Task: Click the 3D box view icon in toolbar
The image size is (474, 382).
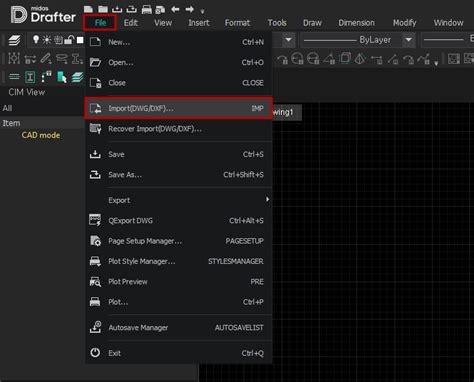Action: 345,58
